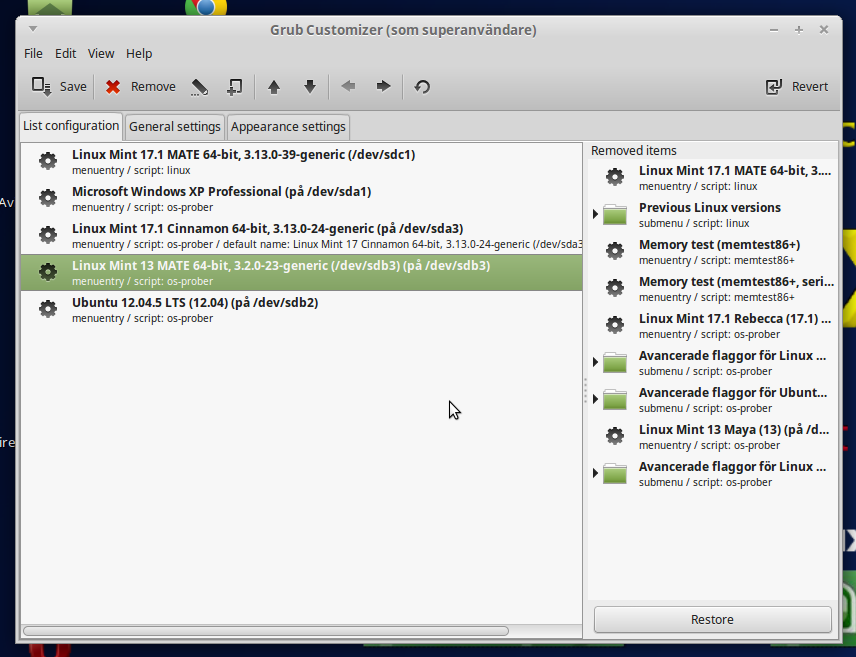Screen dimensions: 856x657
Task: Click the Save toolbar button
Action: coord(59,86)
